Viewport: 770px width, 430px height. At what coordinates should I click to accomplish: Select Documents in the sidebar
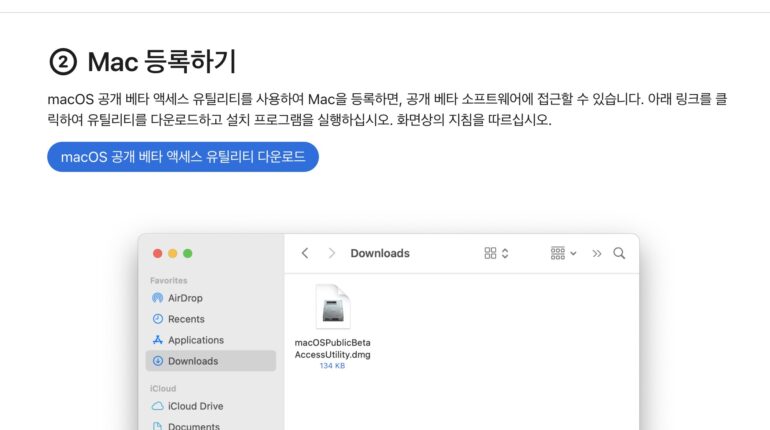pos(193,426)
